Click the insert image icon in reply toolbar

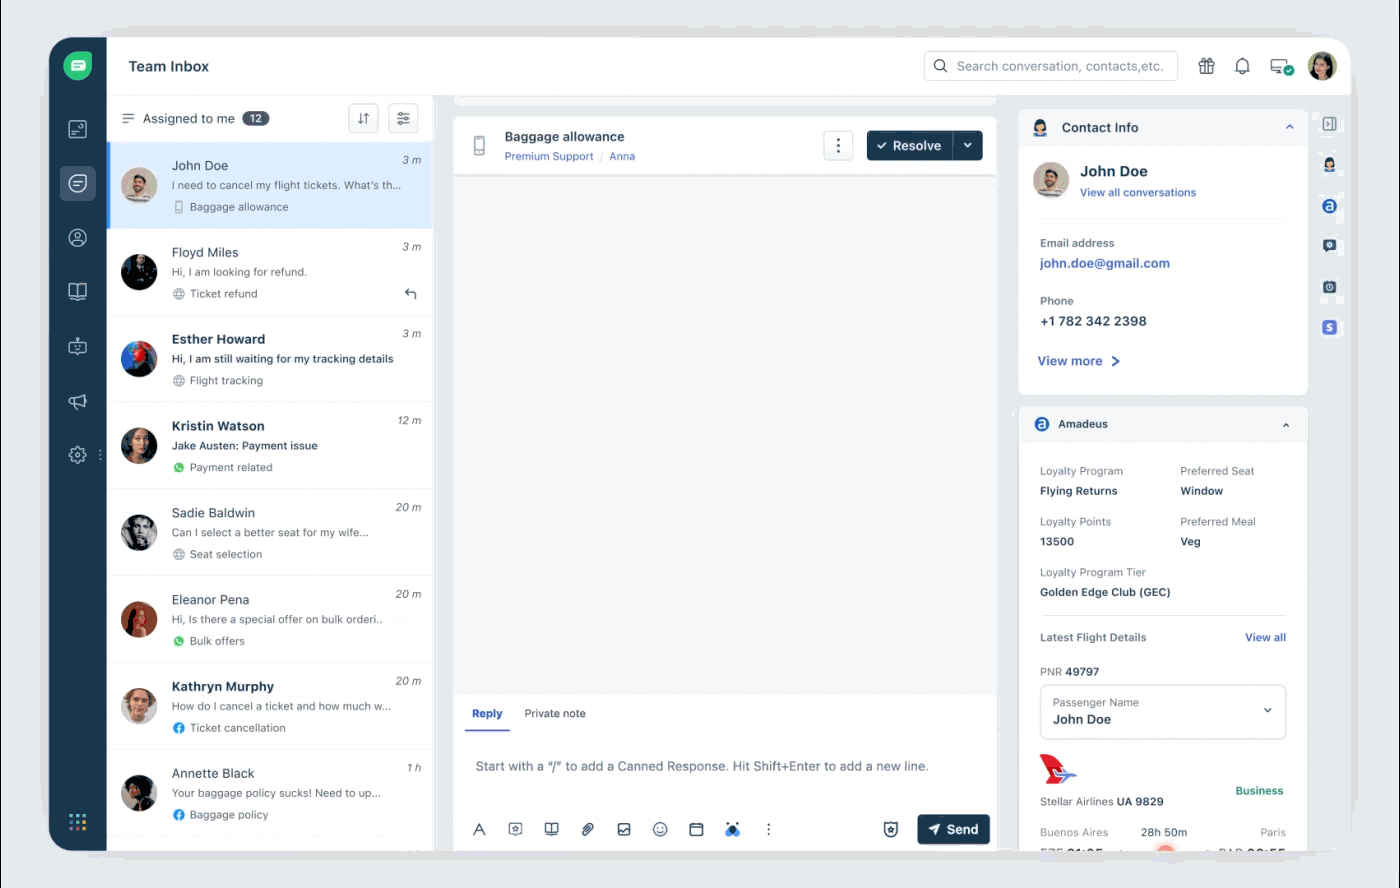click(x=624, y=829)
